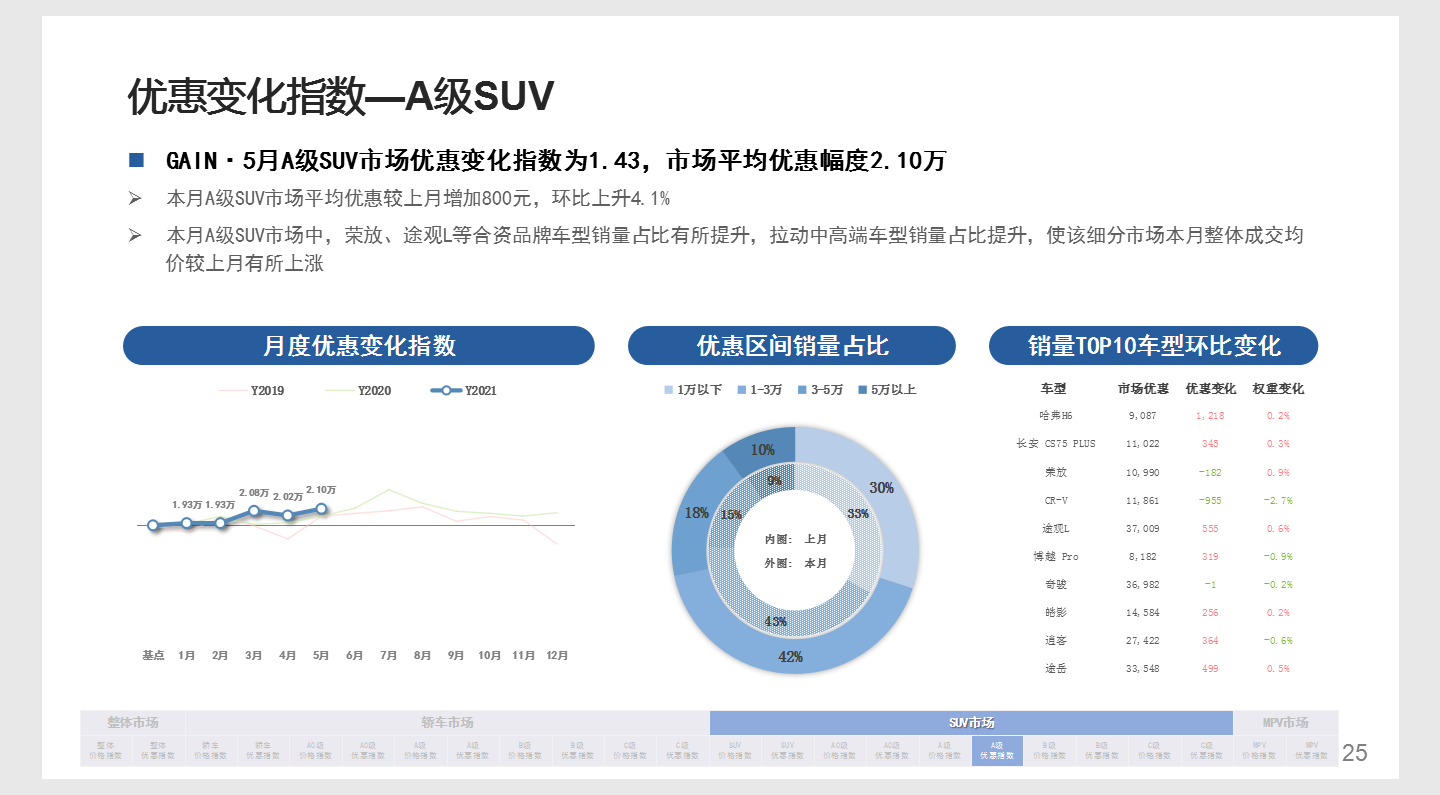Click the 月度优惠变化指数 header banner
The image size is (1440, 795).
pyautogui.click(x=358, y=345)
